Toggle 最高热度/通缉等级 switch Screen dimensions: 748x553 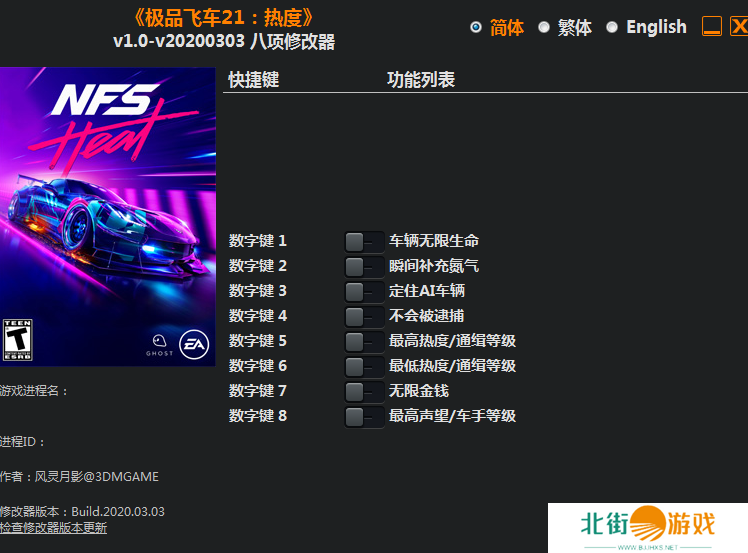pyautogui.click(x=363, y=341)
